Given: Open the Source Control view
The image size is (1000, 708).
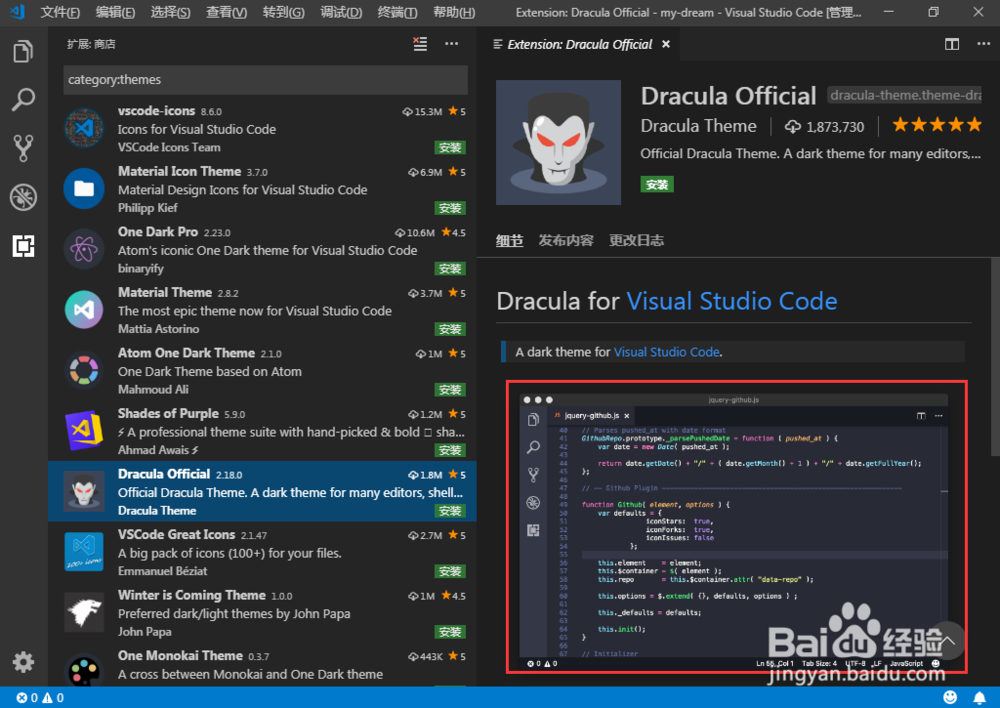Looking at the screenshot, I should [x=23, y=148].
